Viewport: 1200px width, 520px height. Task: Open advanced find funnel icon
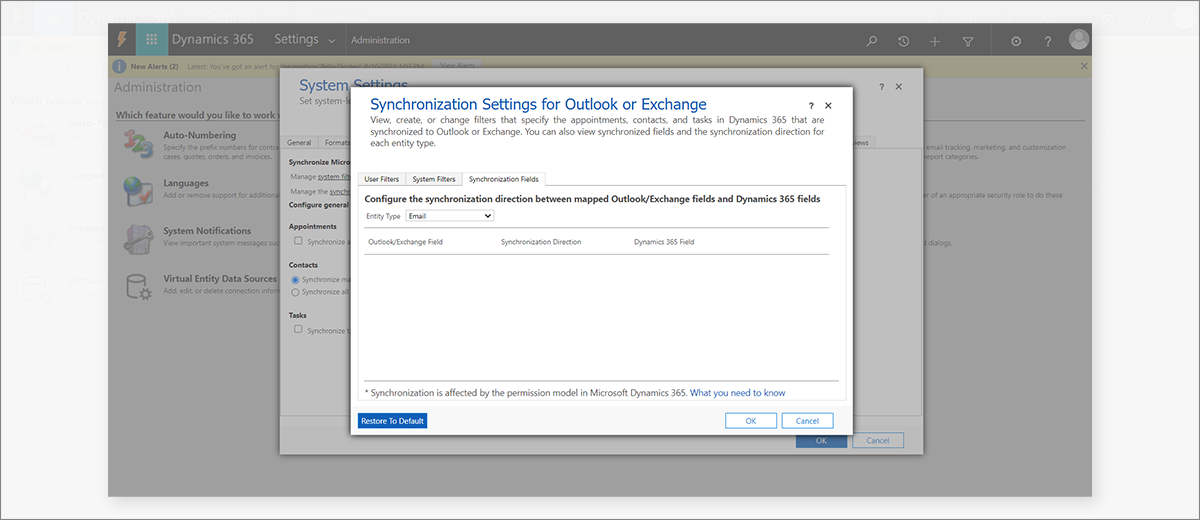point(968,41)
